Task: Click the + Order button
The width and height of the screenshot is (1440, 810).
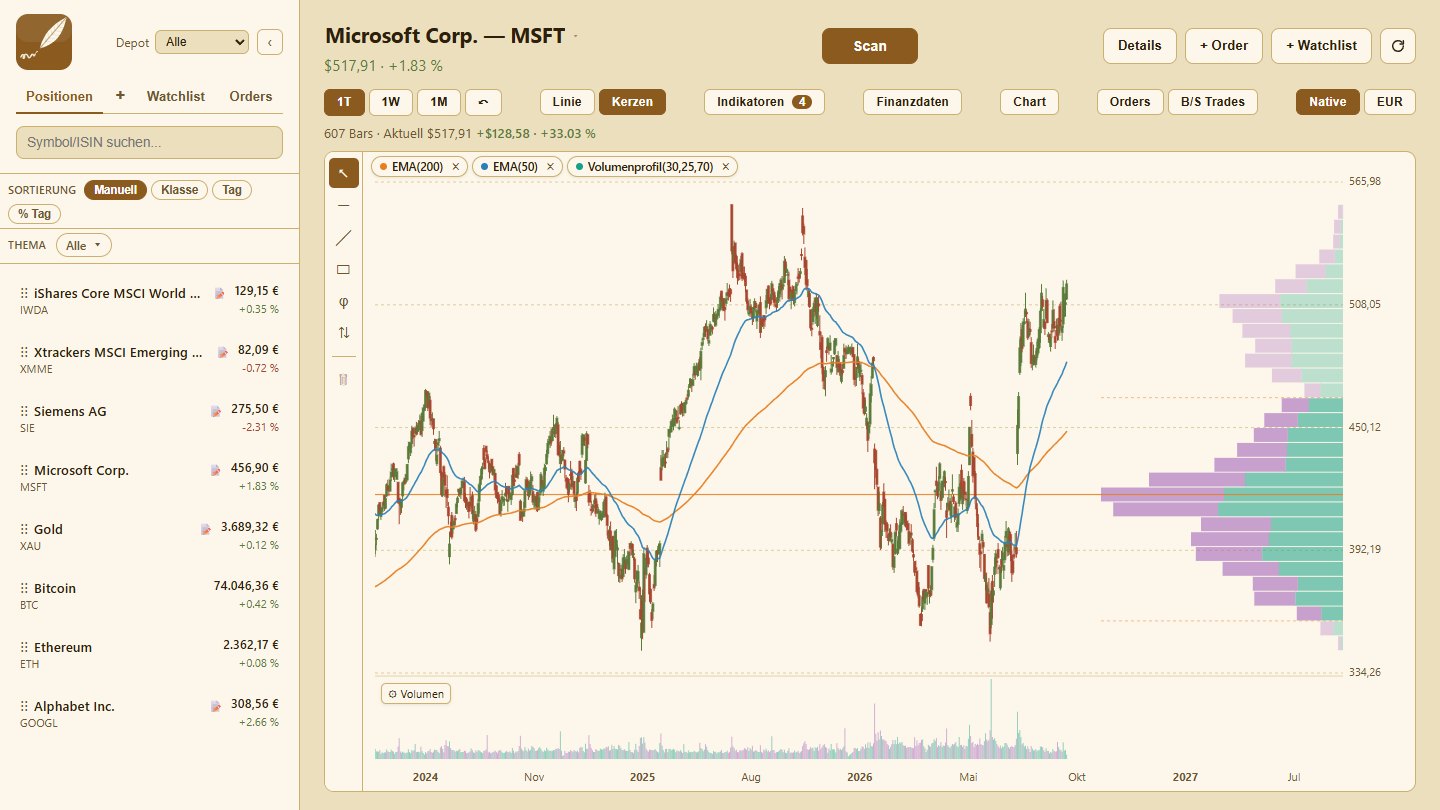Action: click(1224, 45)
